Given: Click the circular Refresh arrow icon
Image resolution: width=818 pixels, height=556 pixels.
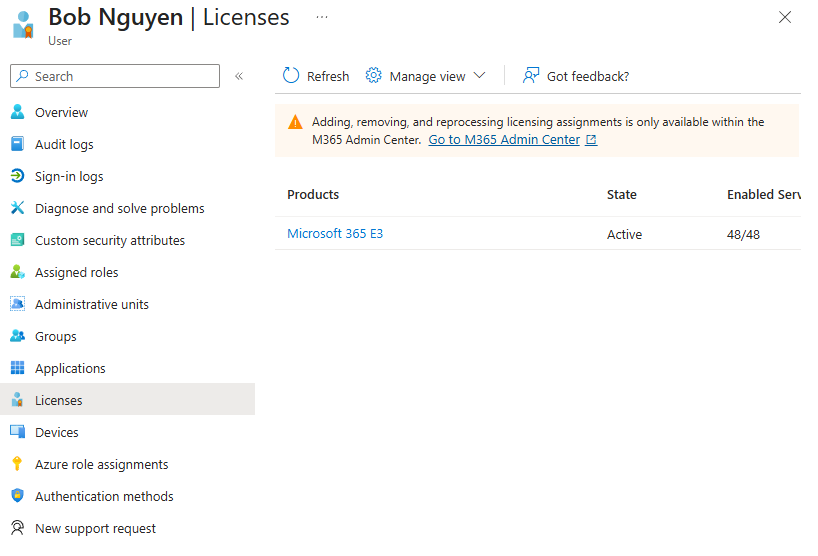Looking at the screenshot, I should (x=291, y=76).
